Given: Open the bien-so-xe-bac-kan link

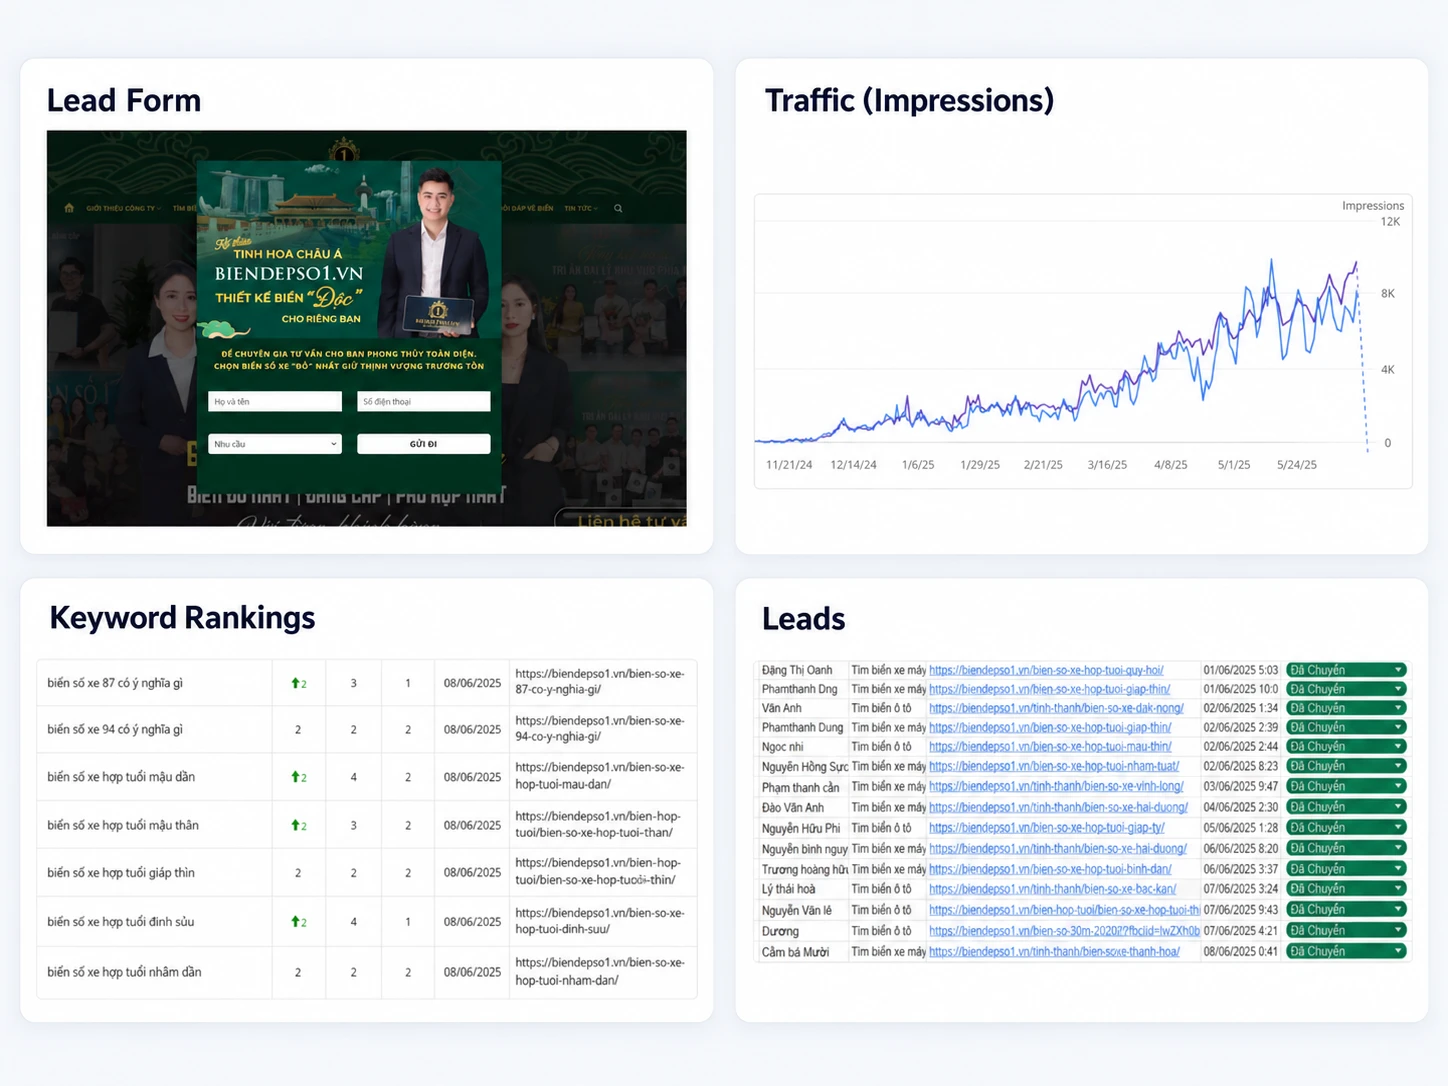Looking at the screenshot, I should tap(1052, 888).
